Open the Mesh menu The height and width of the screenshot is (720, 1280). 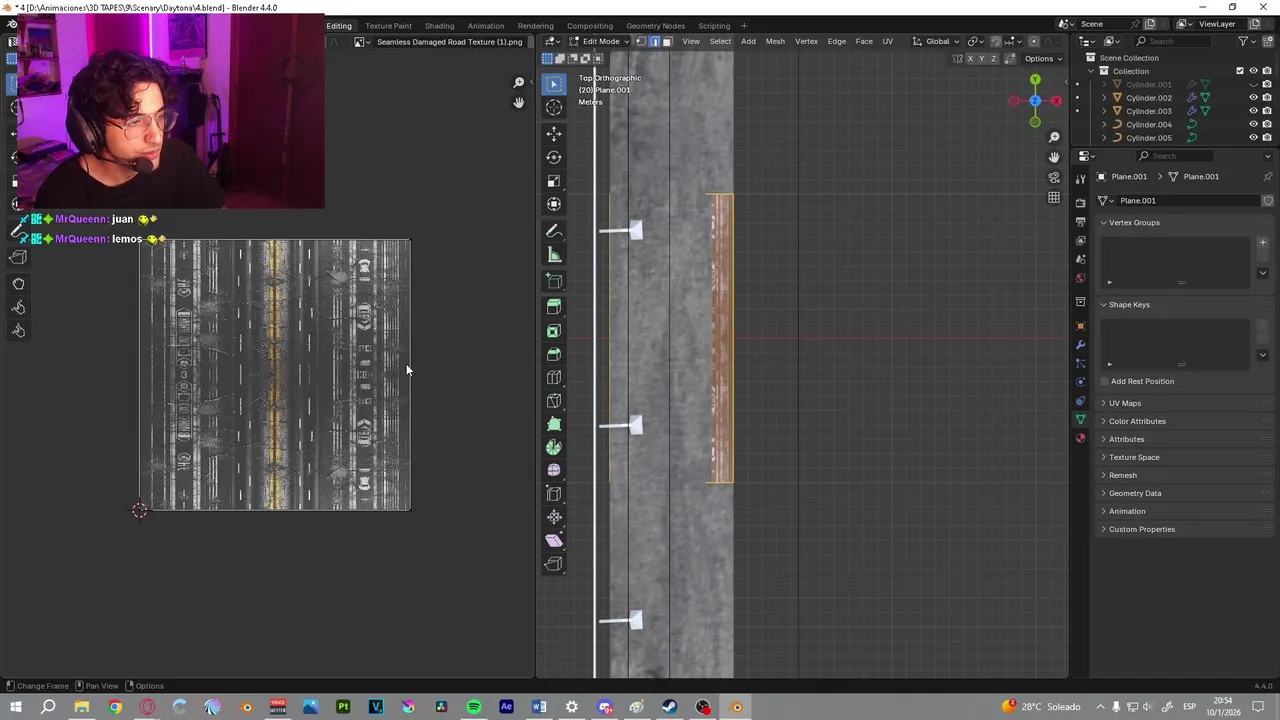tap(775, 41)
